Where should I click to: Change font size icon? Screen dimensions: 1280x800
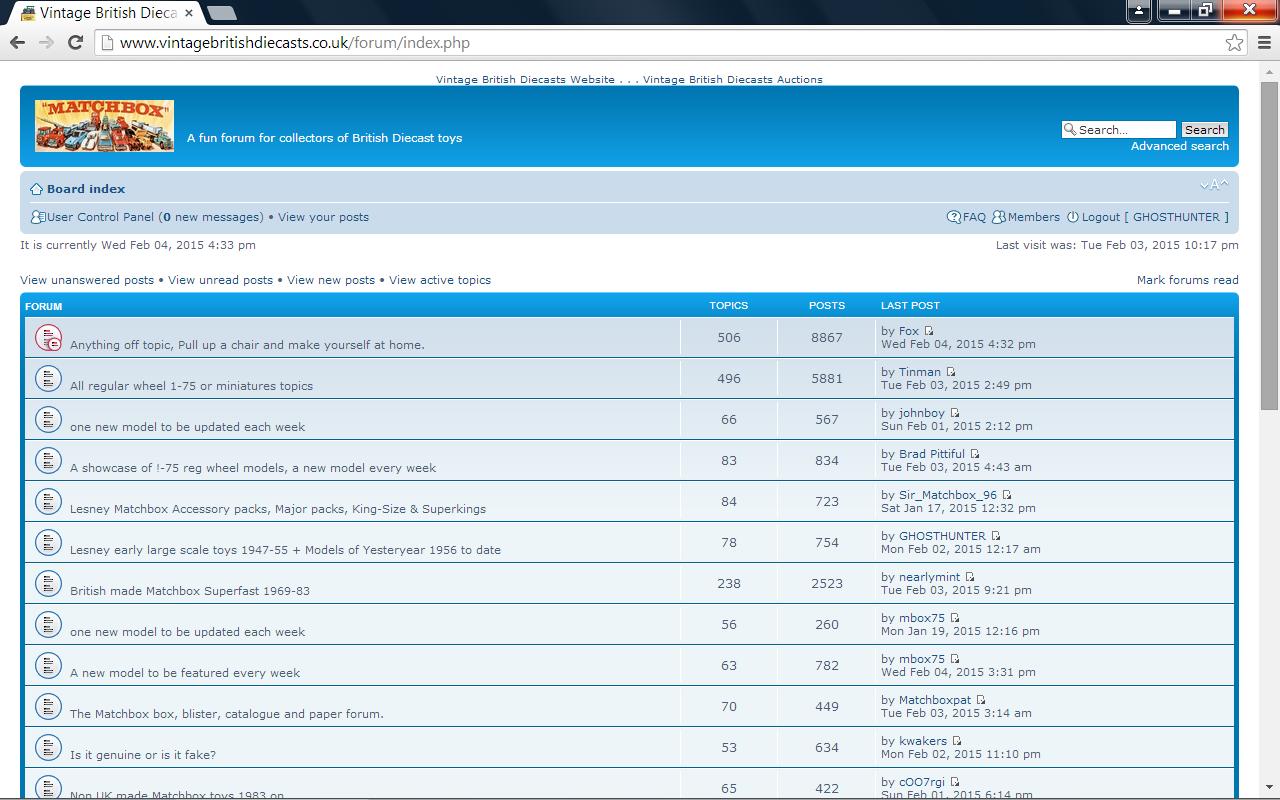click(1214, 185)
